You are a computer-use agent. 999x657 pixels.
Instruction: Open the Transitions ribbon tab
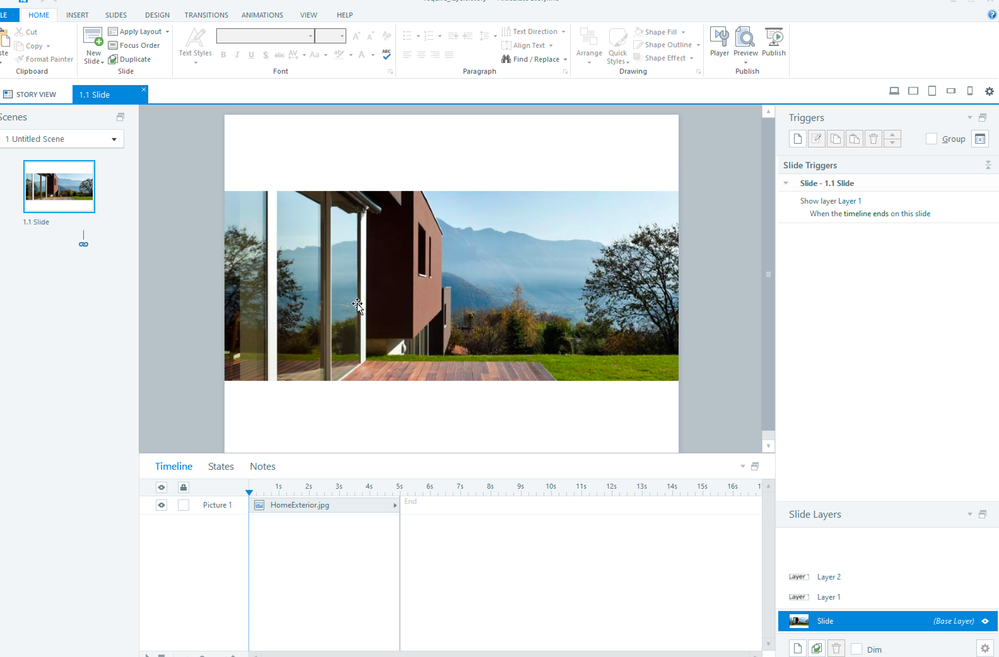206,15
